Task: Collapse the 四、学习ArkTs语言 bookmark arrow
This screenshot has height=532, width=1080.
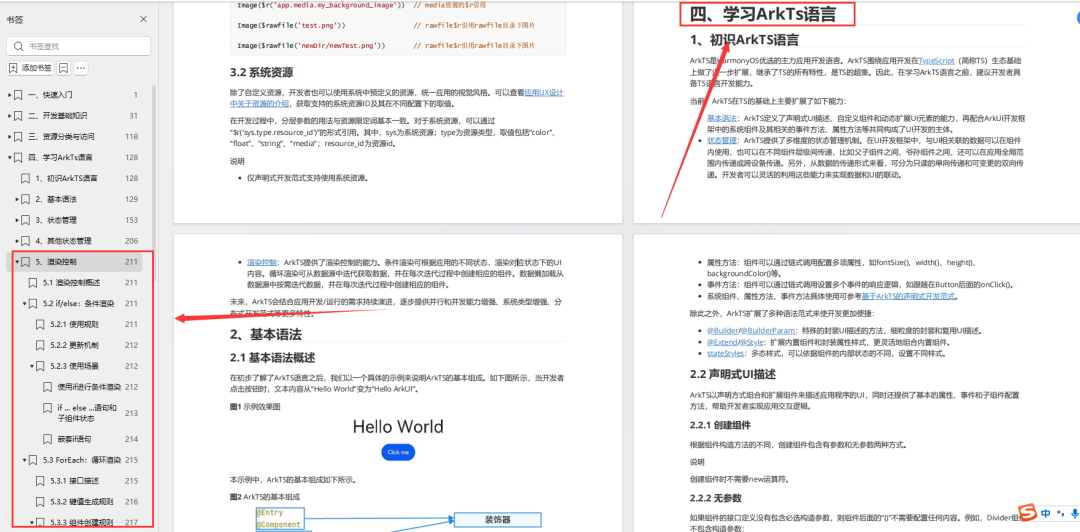Action: [x=10, y=158]
